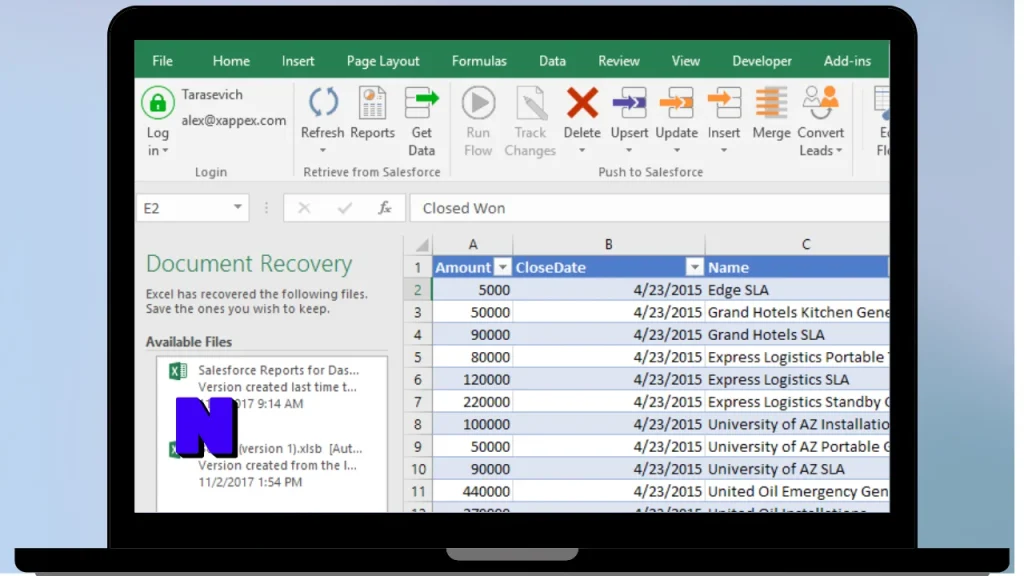1024x576 pixels.
Task: Open the CloseDate column filter dropdown
Action: [x=694, y=267]
